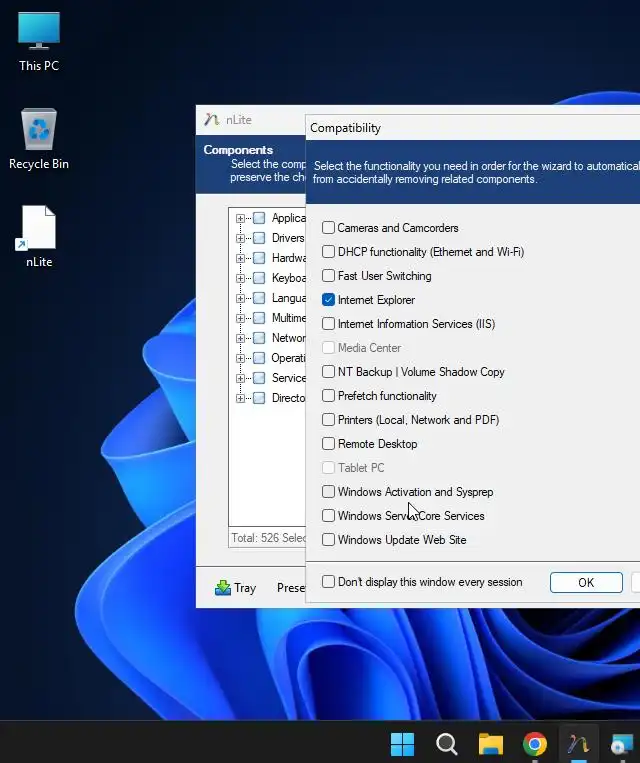Open This PC desktop icon
This screenshot has width=640, height=763.
coord(38,43)
